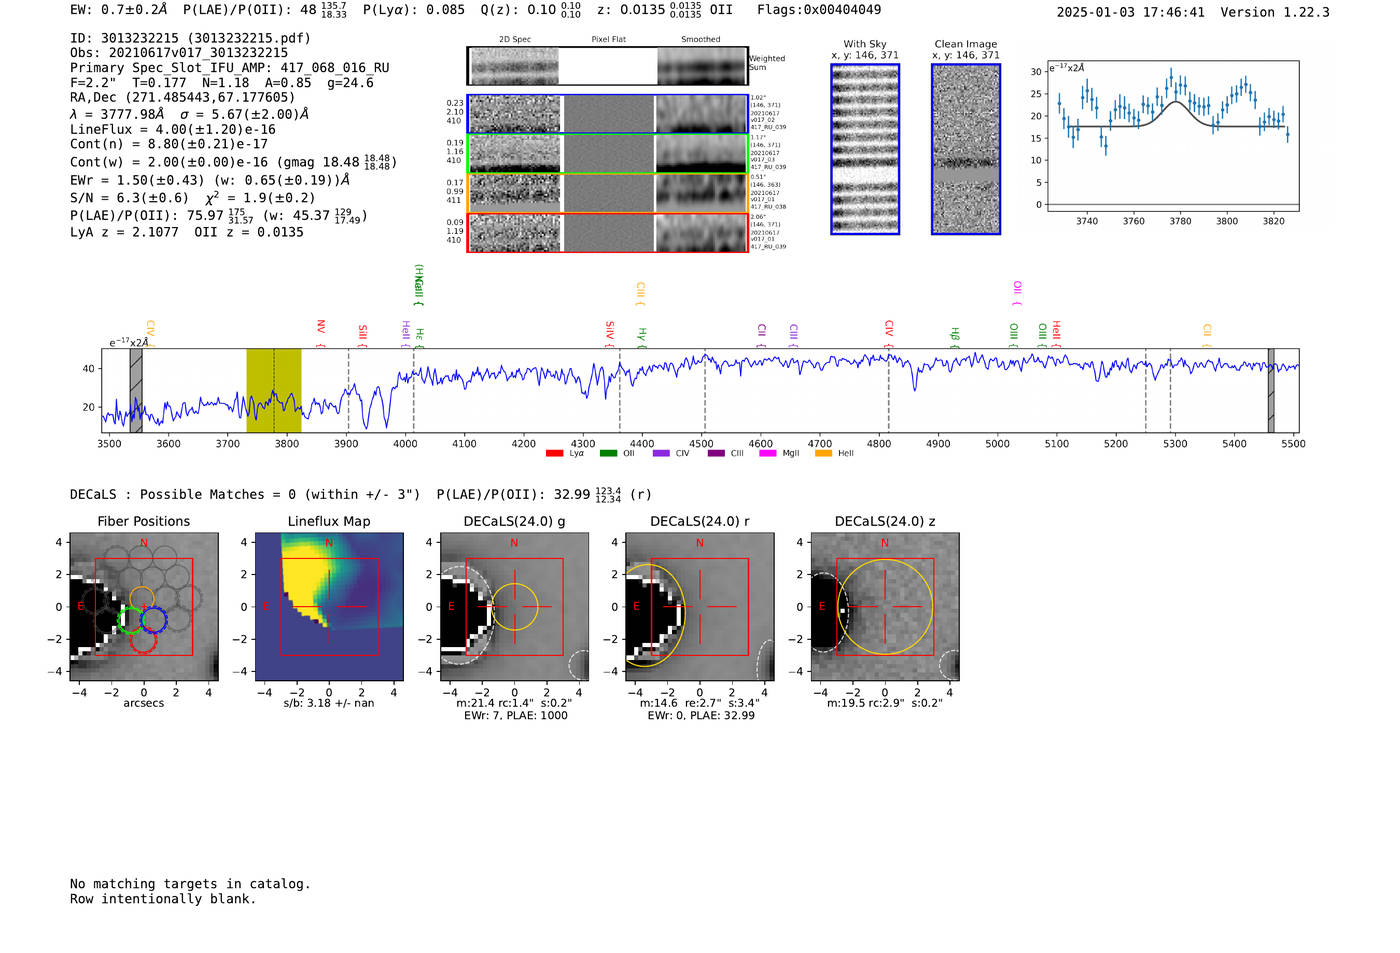Click the green OII legend swatch
This screenshot has width=1400, height=953.
608,453
